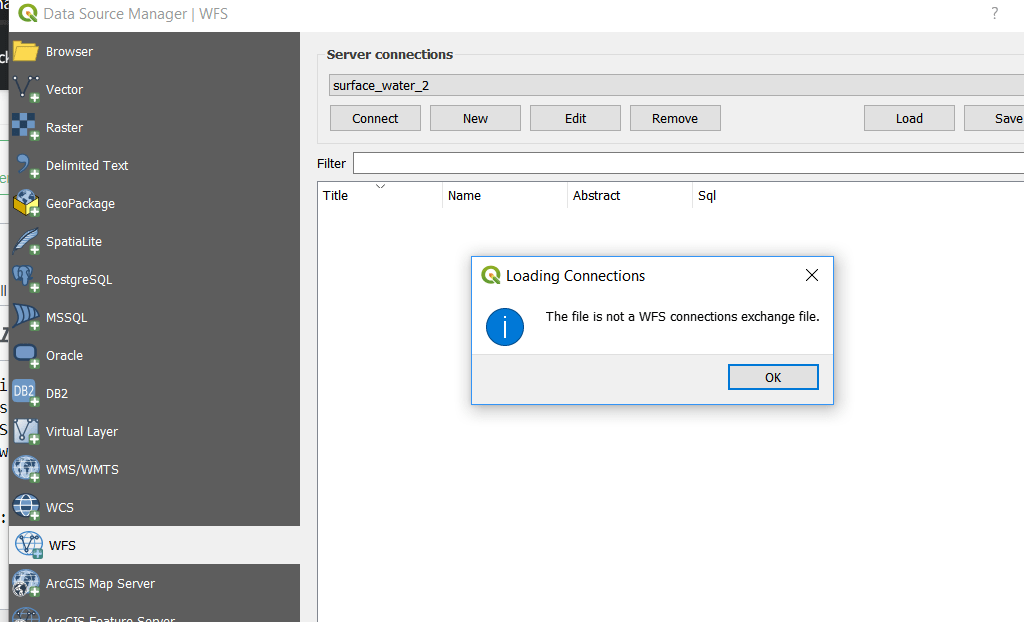Confirm with OK in the dialog
1024x622 pixels.
773,377
